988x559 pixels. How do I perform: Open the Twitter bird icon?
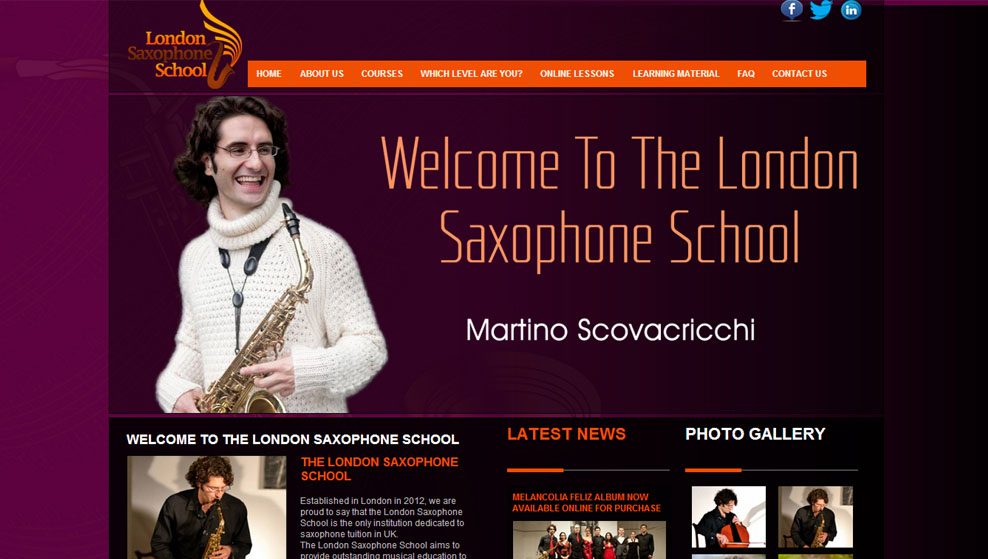point(821,10)
